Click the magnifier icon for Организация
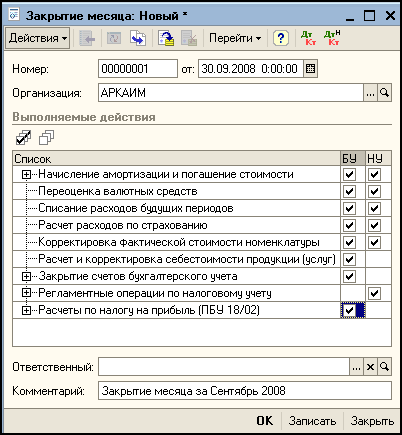Image resolution: width=402 pixels, height=435 pixels. pyautogui.click(x=384, y=93)
